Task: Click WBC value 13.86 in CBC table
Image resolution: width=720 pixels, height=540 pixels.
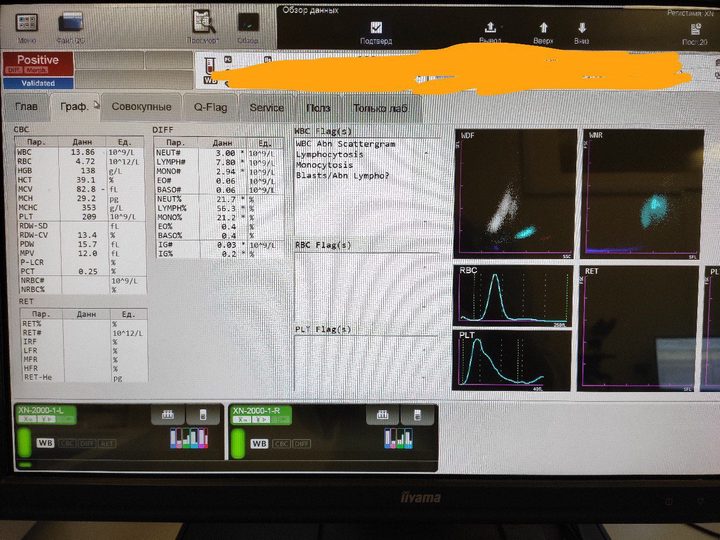Action: [83, 152]
